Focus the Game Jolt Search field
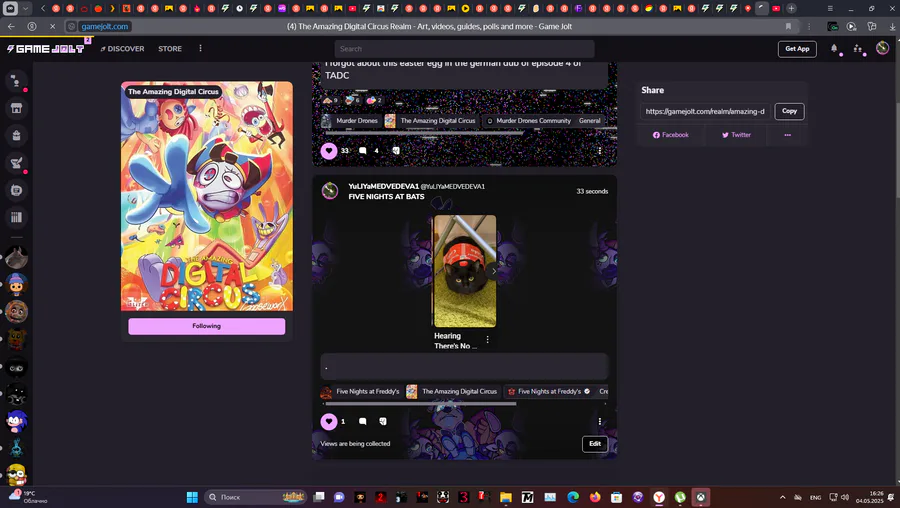Image resolution: width=900 pixels, height=508 pixels. point(464,49)
